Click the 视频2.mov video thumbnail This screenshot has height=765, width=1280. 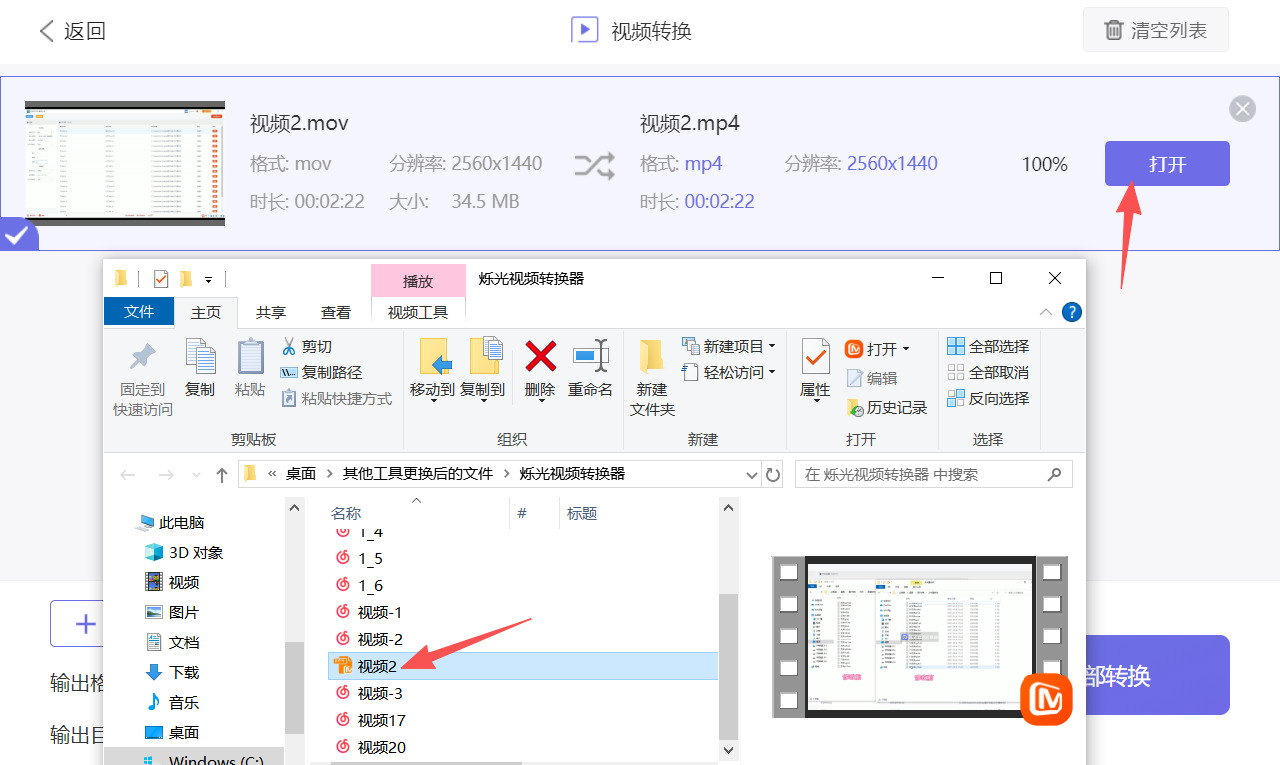[x=125, y=163]
